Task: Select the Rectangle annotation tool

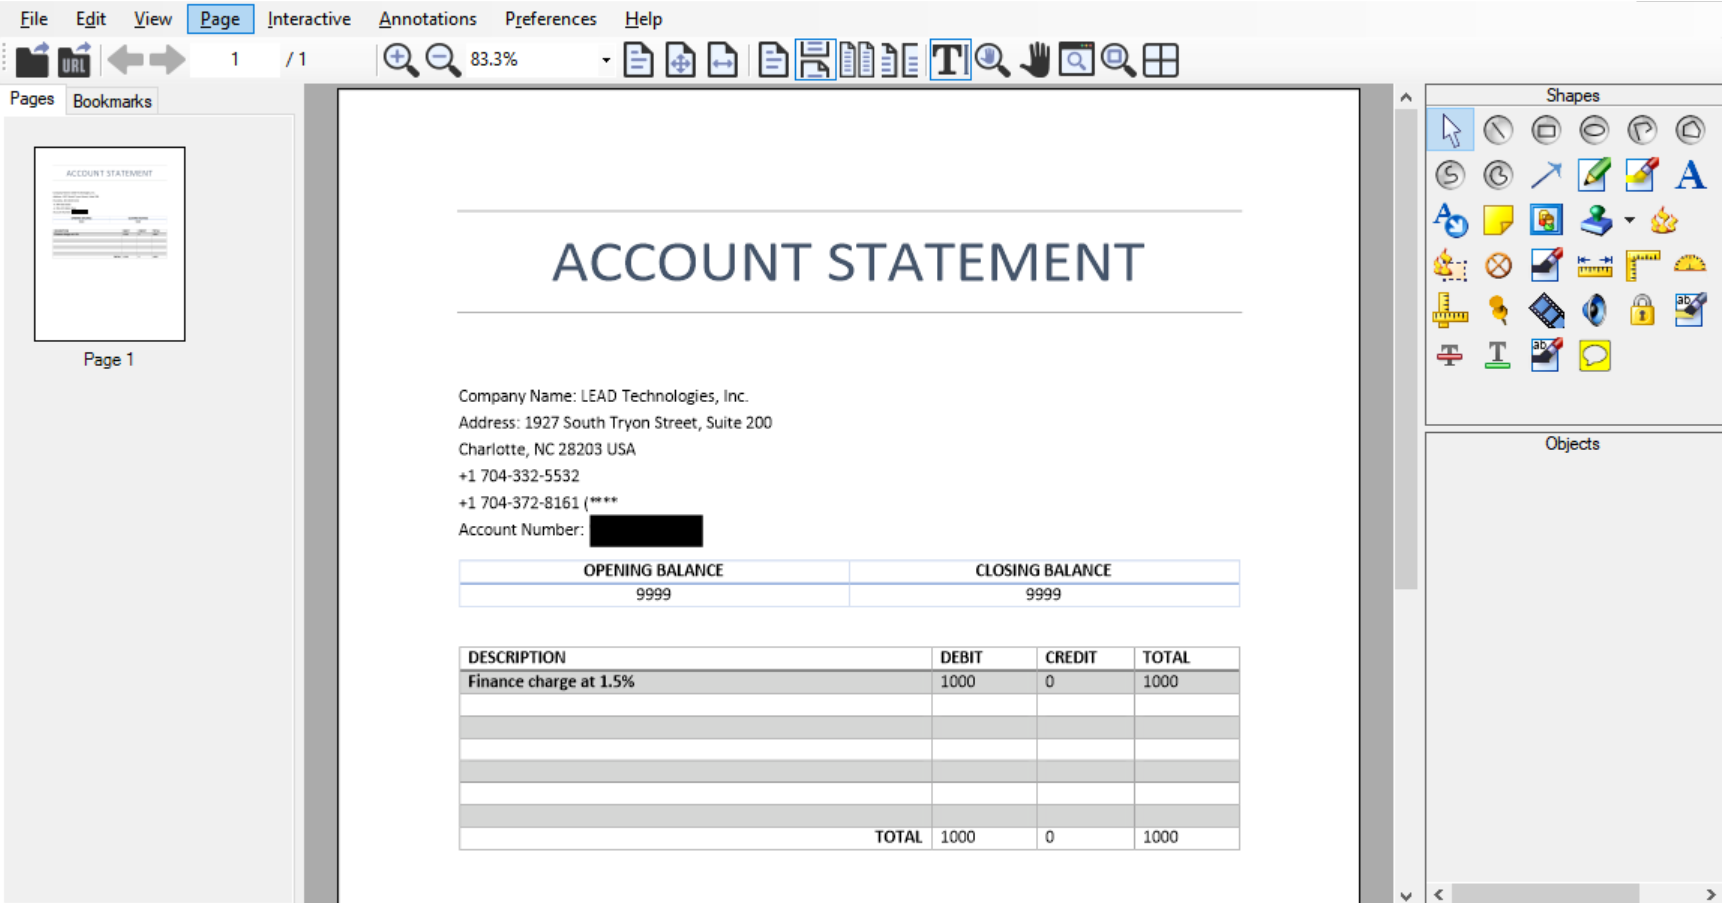Action: (1548, 130)
